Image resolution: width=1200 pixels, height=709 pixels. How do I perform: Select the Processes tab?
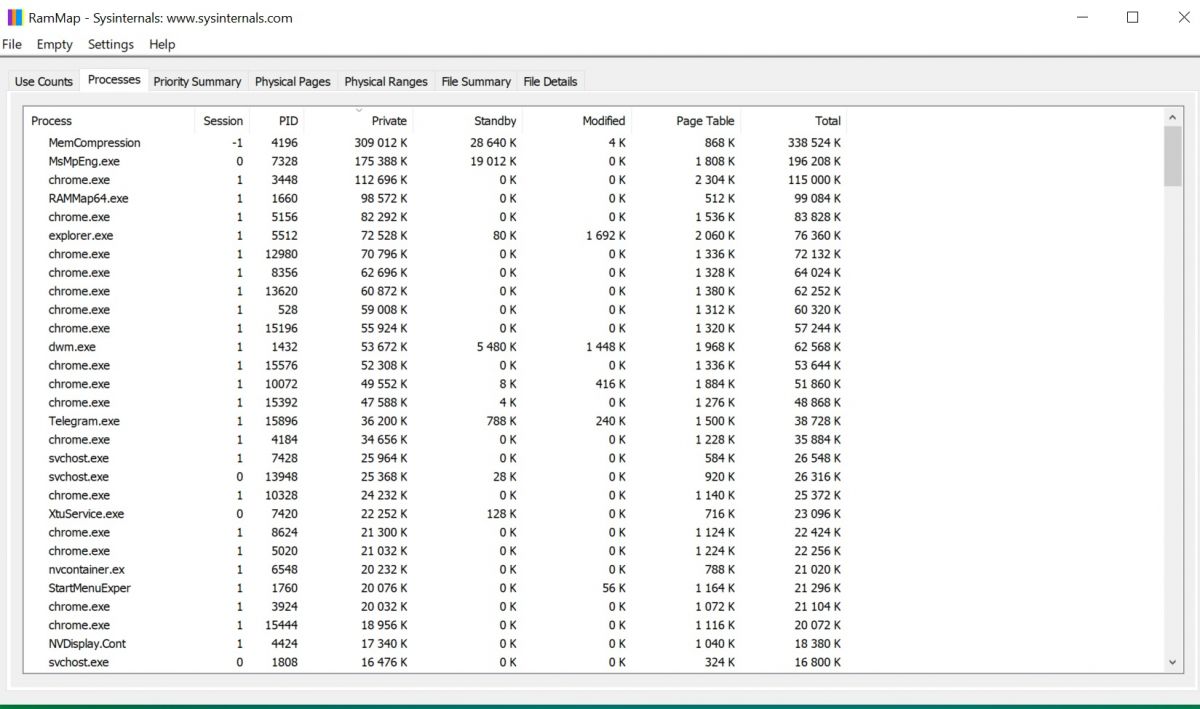pos(114,80)
